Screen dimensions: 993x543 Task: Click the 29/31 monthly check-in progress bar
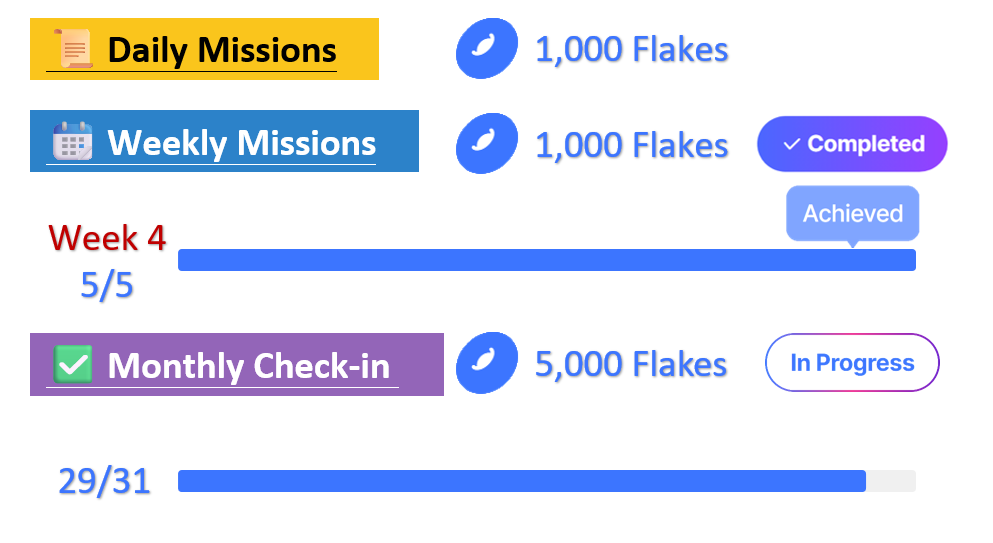[x=546, y=481]
